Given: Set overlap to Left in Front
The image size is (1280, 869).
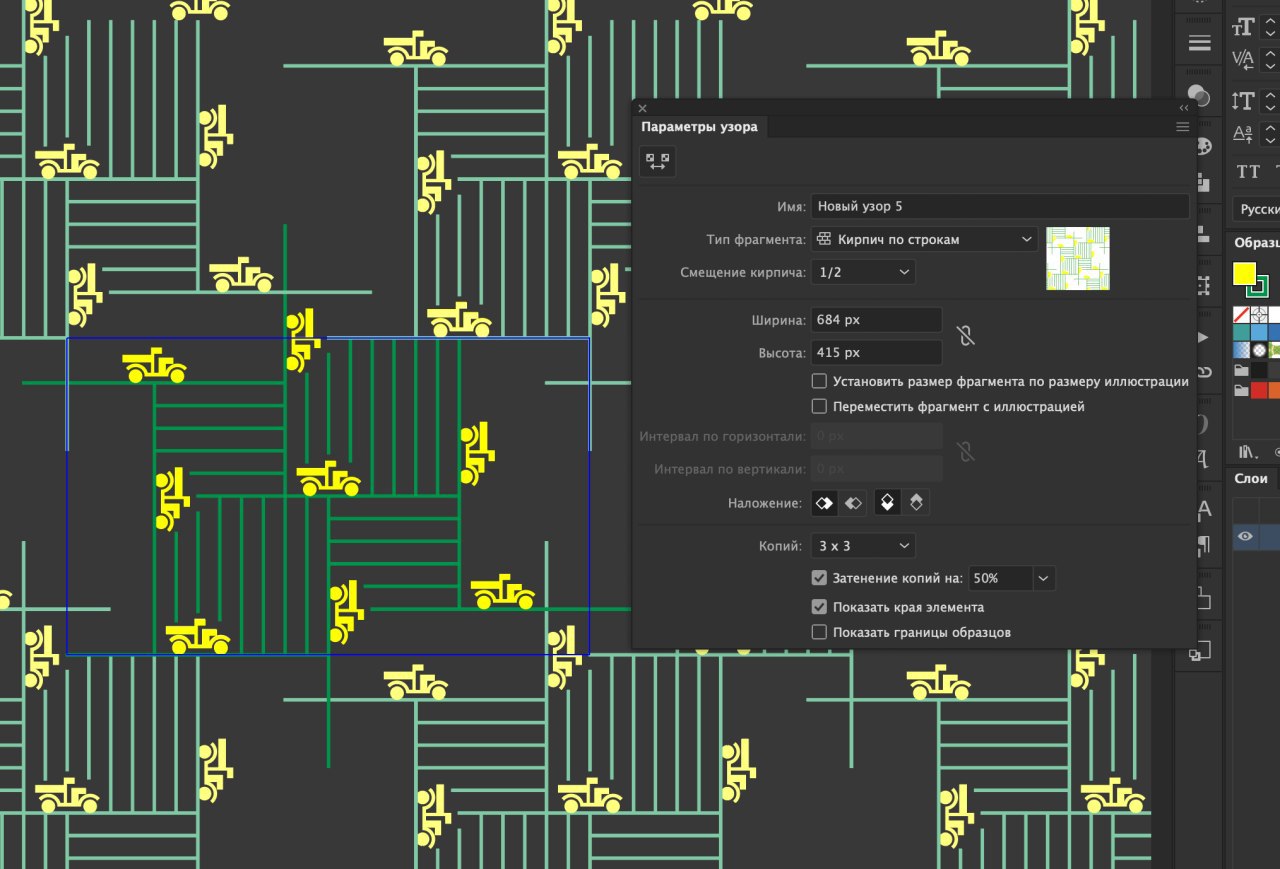Looking at the screenshot, I should [823, 503].
